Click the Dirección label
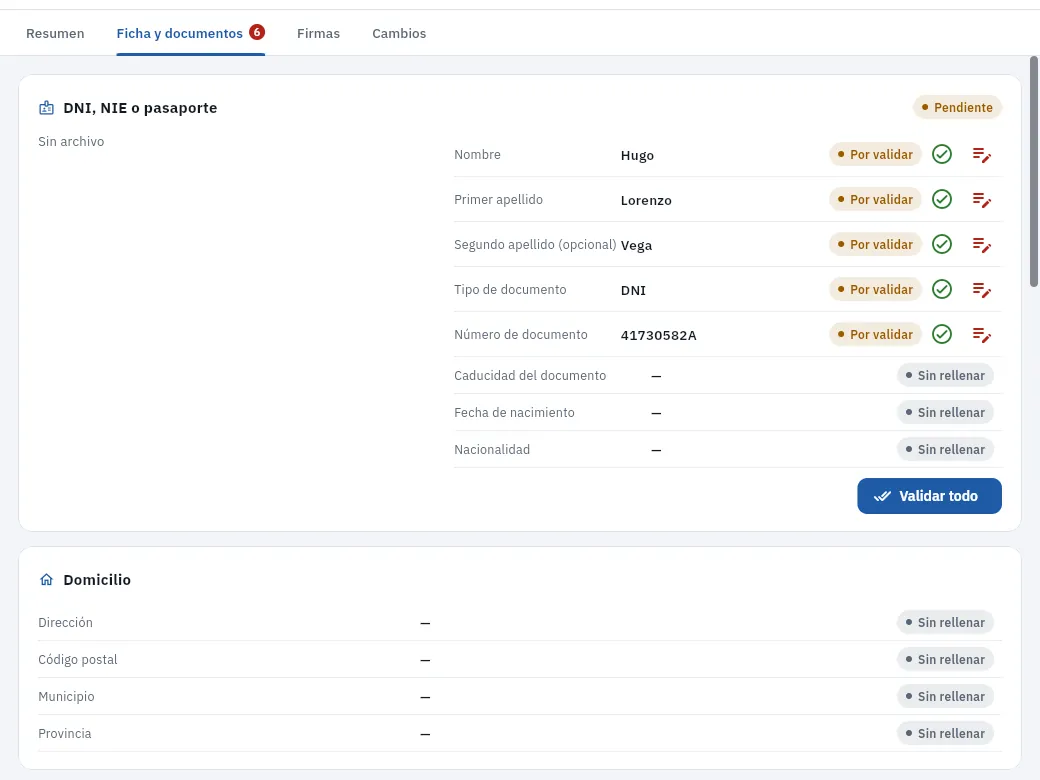Viewport: 1040px width, 780px height. [x=65, y=623]
